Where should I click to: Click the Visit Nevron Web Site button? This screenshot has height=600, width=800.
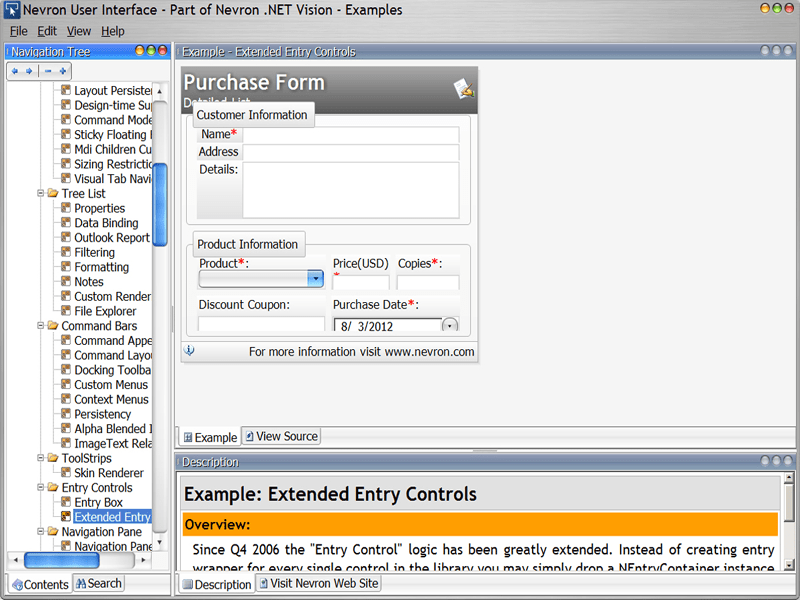[318, 583]
